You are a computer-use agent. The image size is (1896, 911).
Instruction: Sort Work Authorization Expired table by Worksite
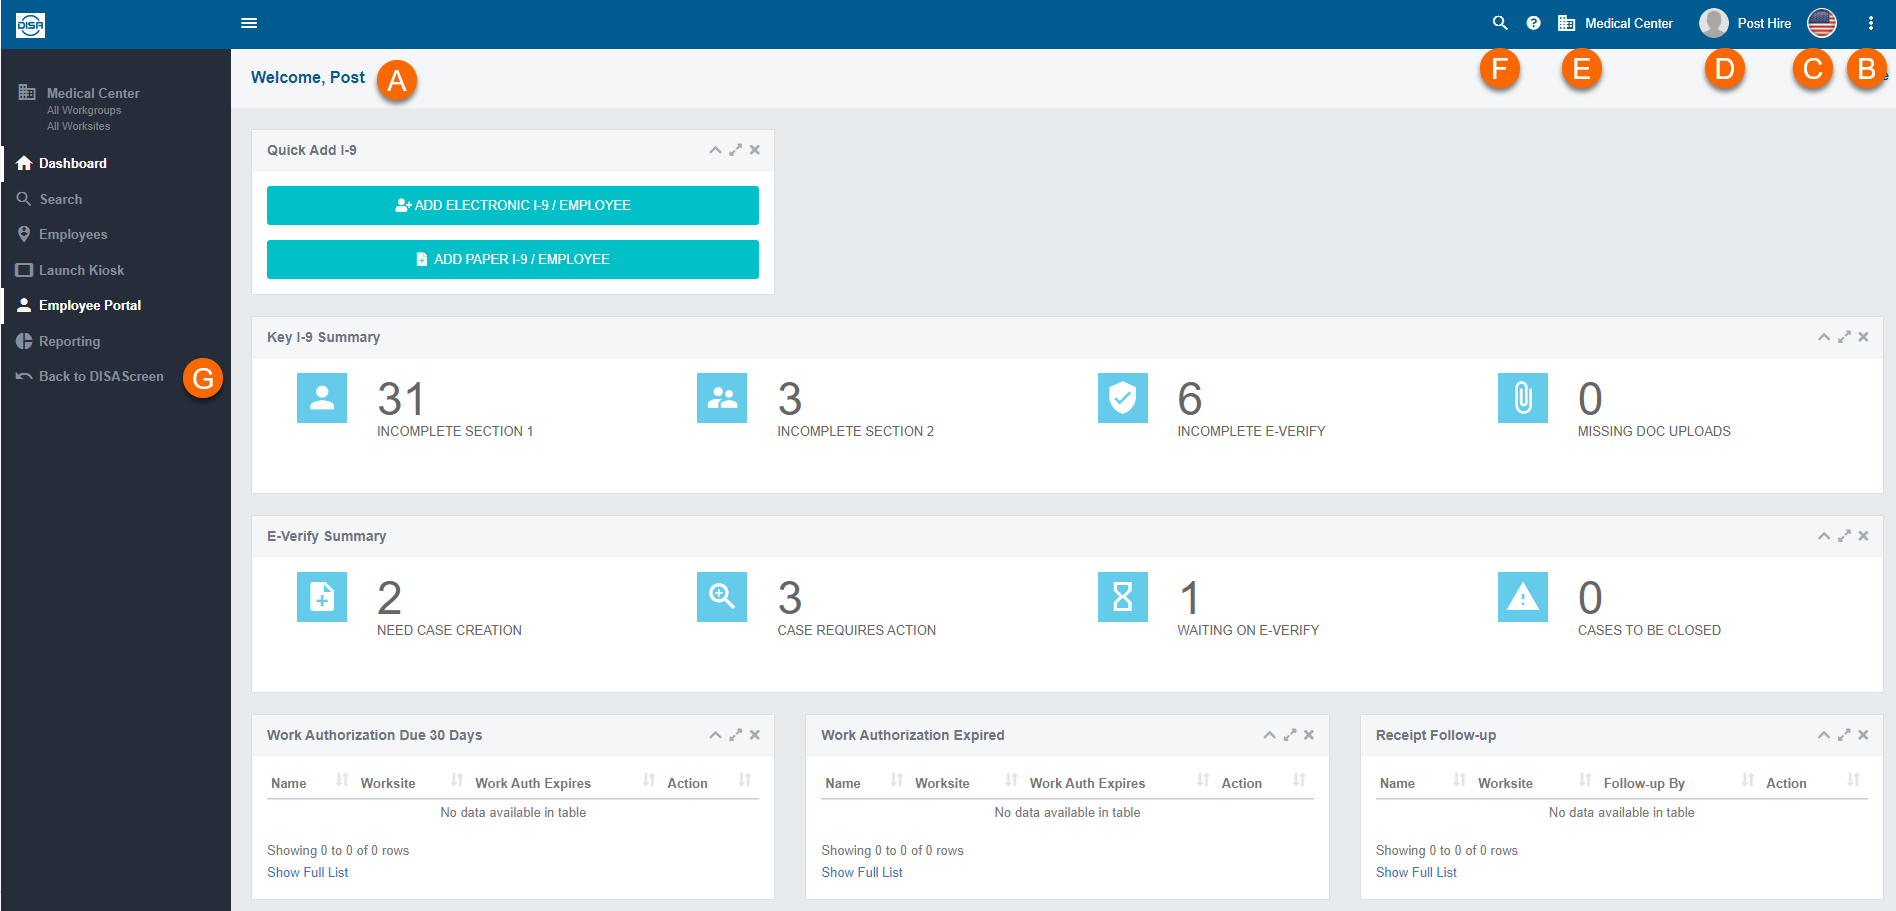pos(965,782)
